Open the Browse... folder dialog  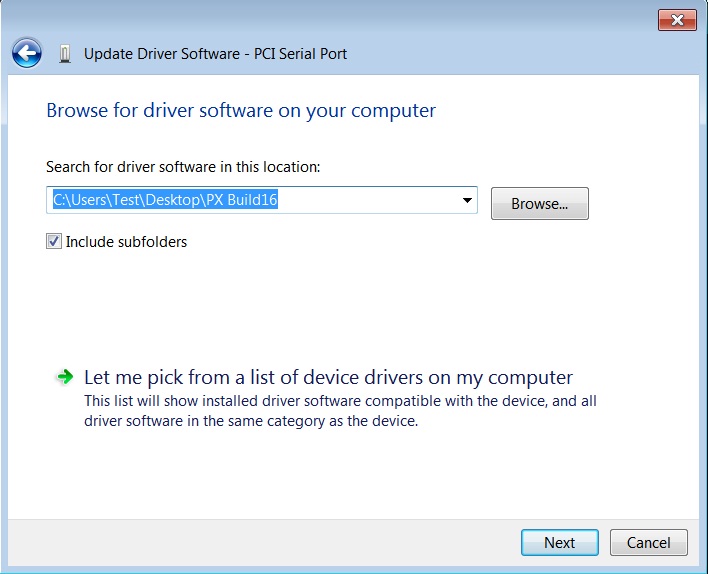(x=540, y=204)
